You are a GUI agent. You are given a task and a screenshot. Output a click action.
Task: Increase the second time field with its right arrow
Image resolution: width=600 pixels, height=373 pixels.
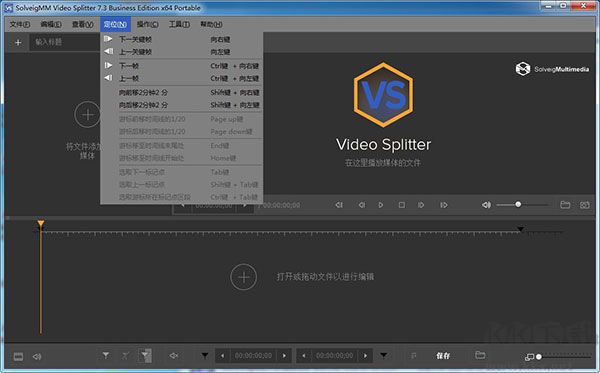[365, 356]
